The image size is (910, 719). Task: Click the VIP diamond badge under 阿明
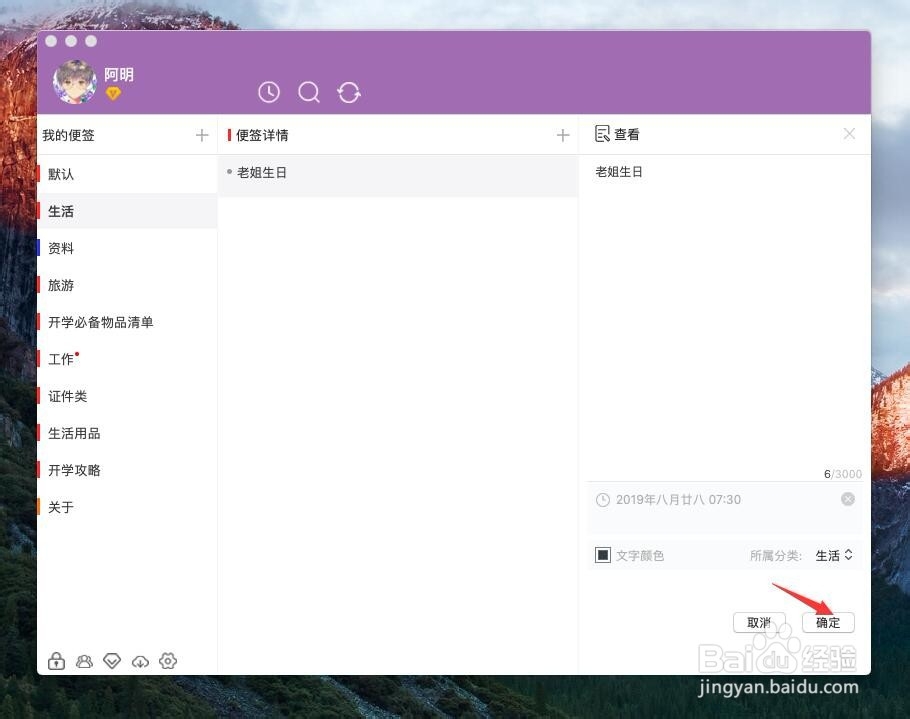point(113,93)
